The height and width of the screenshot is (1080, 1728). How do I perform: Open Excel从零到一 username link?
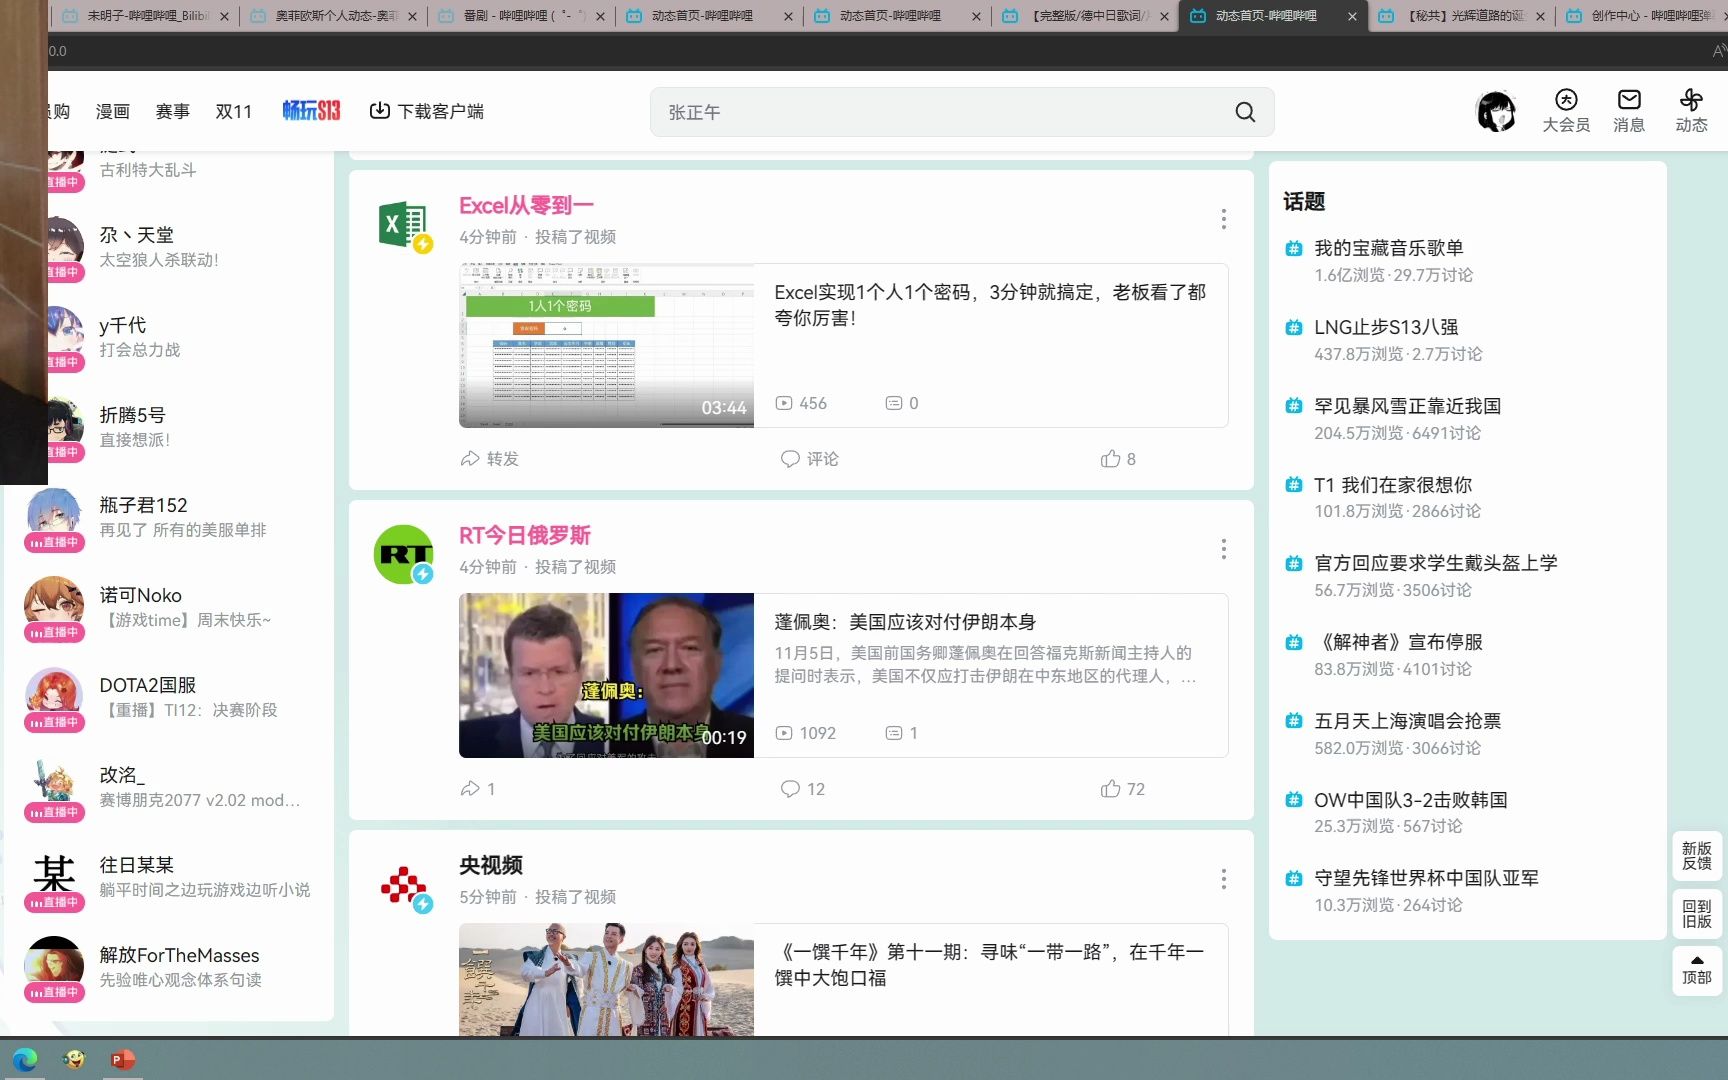click(x=526, y=205)
